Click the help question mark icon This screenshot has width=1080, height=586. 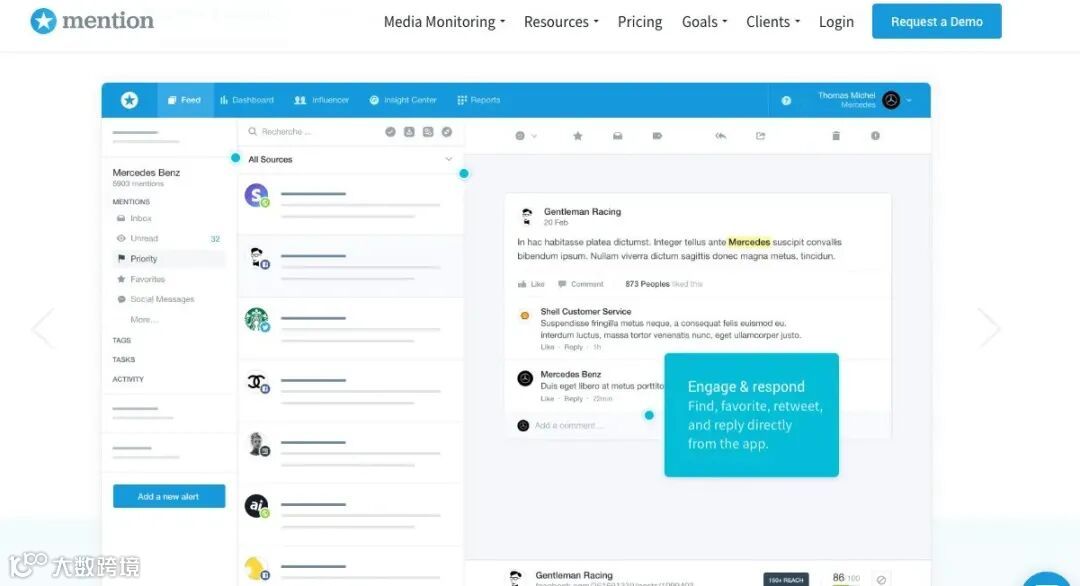(x=786, y=101)
